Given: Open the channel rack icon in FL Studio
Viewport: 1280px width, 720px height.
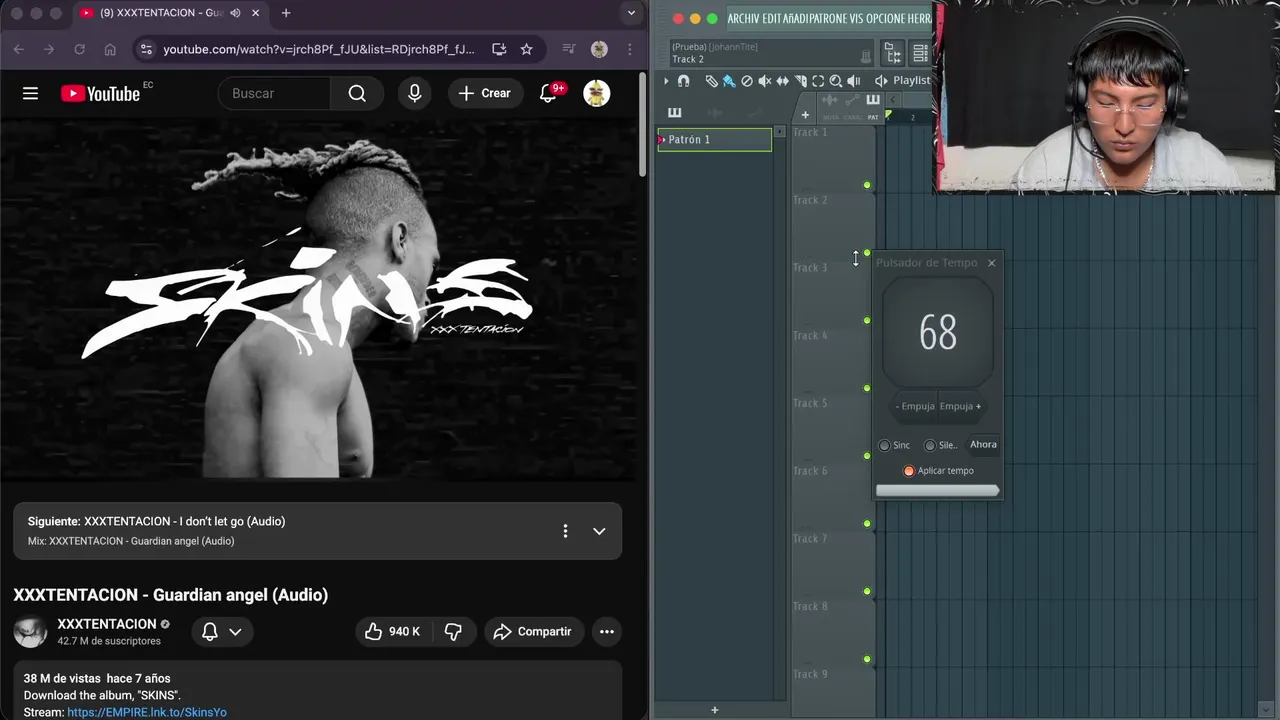Looking at the screenshot, I should click(920, 53).
